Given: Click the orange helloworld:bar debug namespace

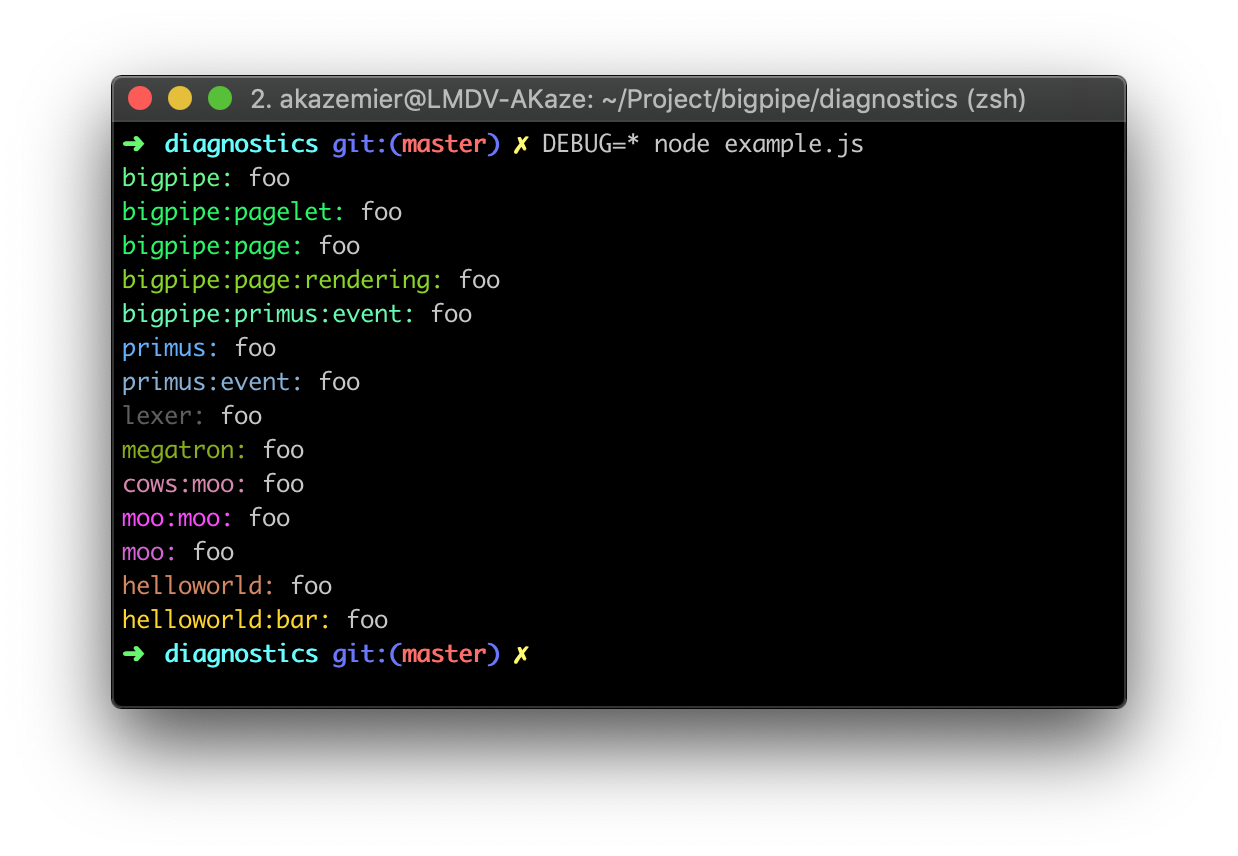Looking at the screenshot, I should coord(222,619).
